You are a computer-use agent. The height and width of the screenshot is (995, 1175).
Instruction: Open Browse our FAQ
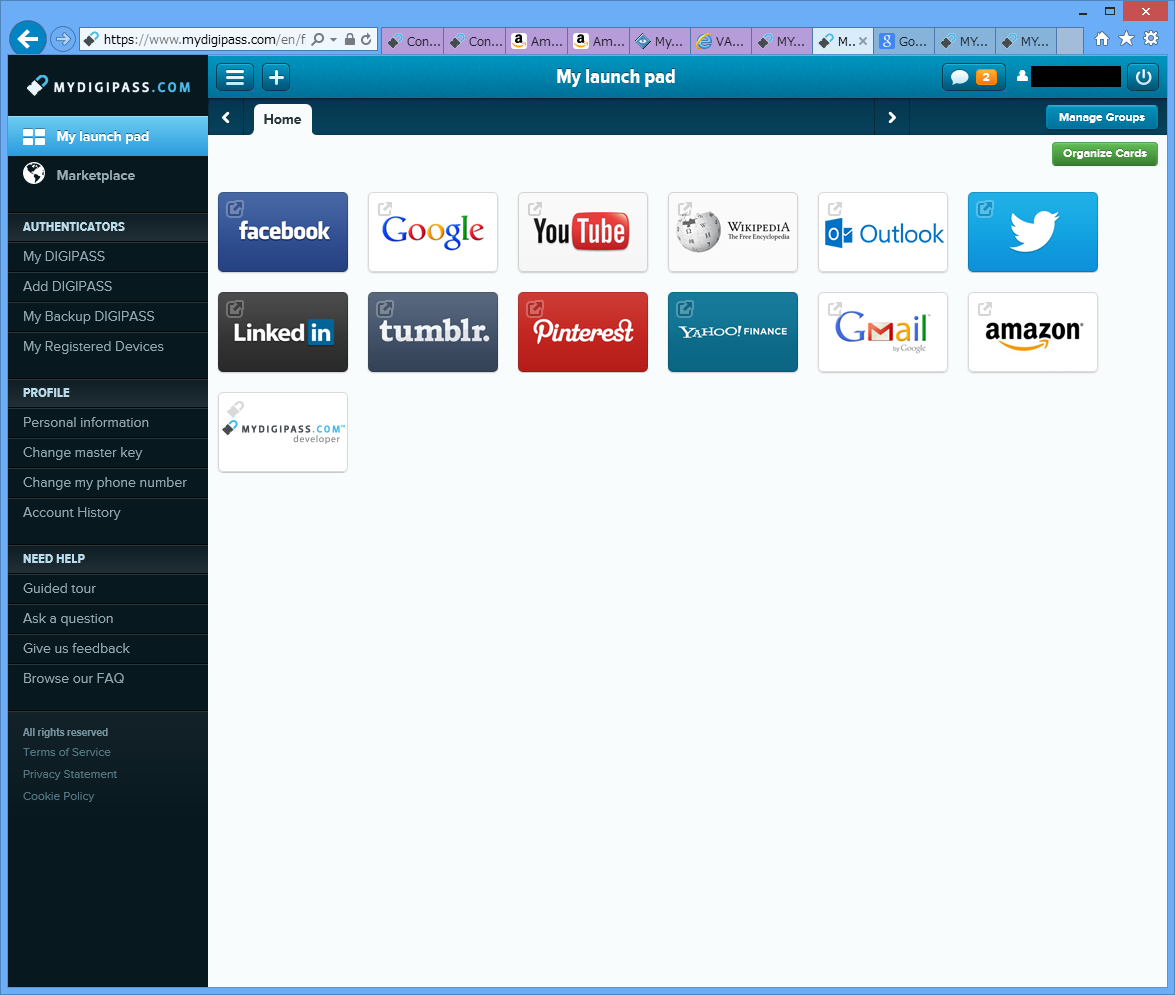tap(108, 679)
